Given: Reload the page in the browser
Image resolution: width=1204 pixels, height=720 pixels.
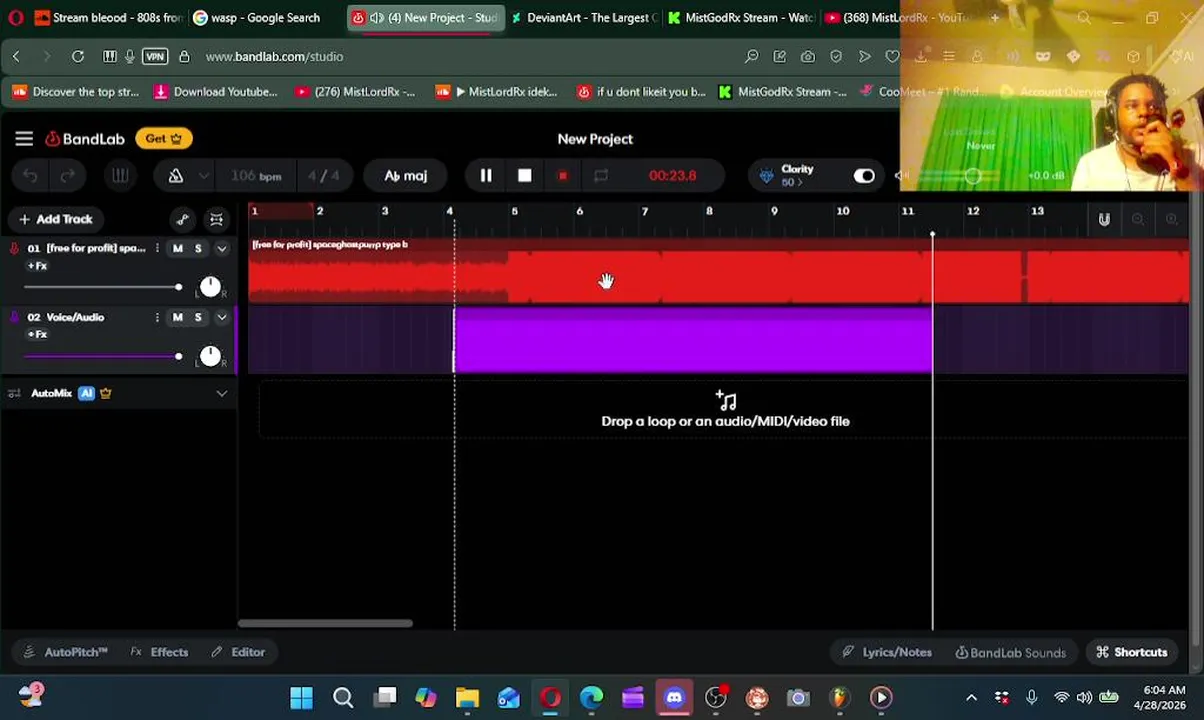Looking at the screenshot, I should tap(78, 57).
